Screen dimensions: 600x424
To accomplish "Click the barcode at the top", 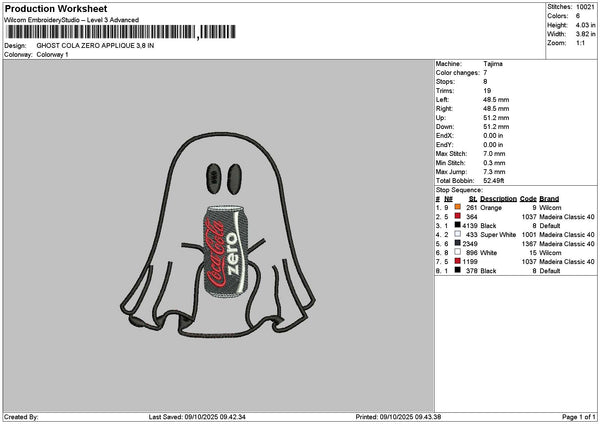I will tap(121, 32).
